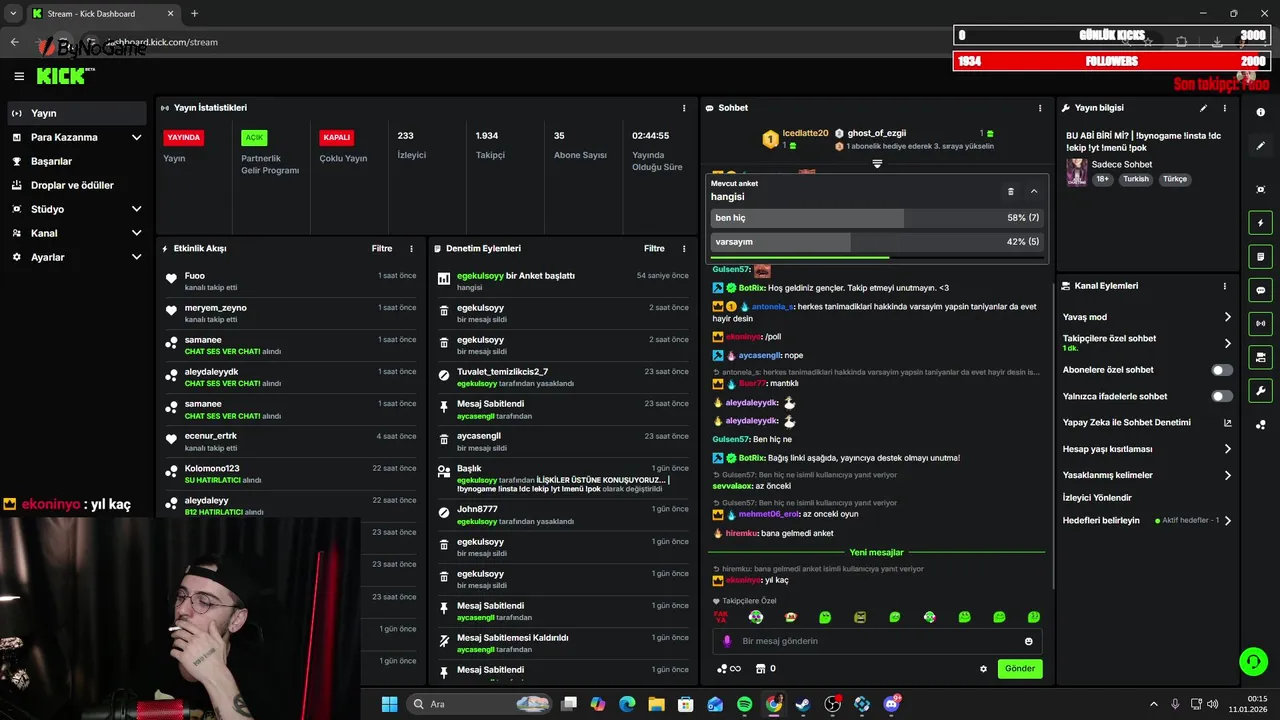The width and height of the screenshot is (1280, 720).
Task: Open Etkinlik Akışı three-dot menu
Action: pos(411,249)
